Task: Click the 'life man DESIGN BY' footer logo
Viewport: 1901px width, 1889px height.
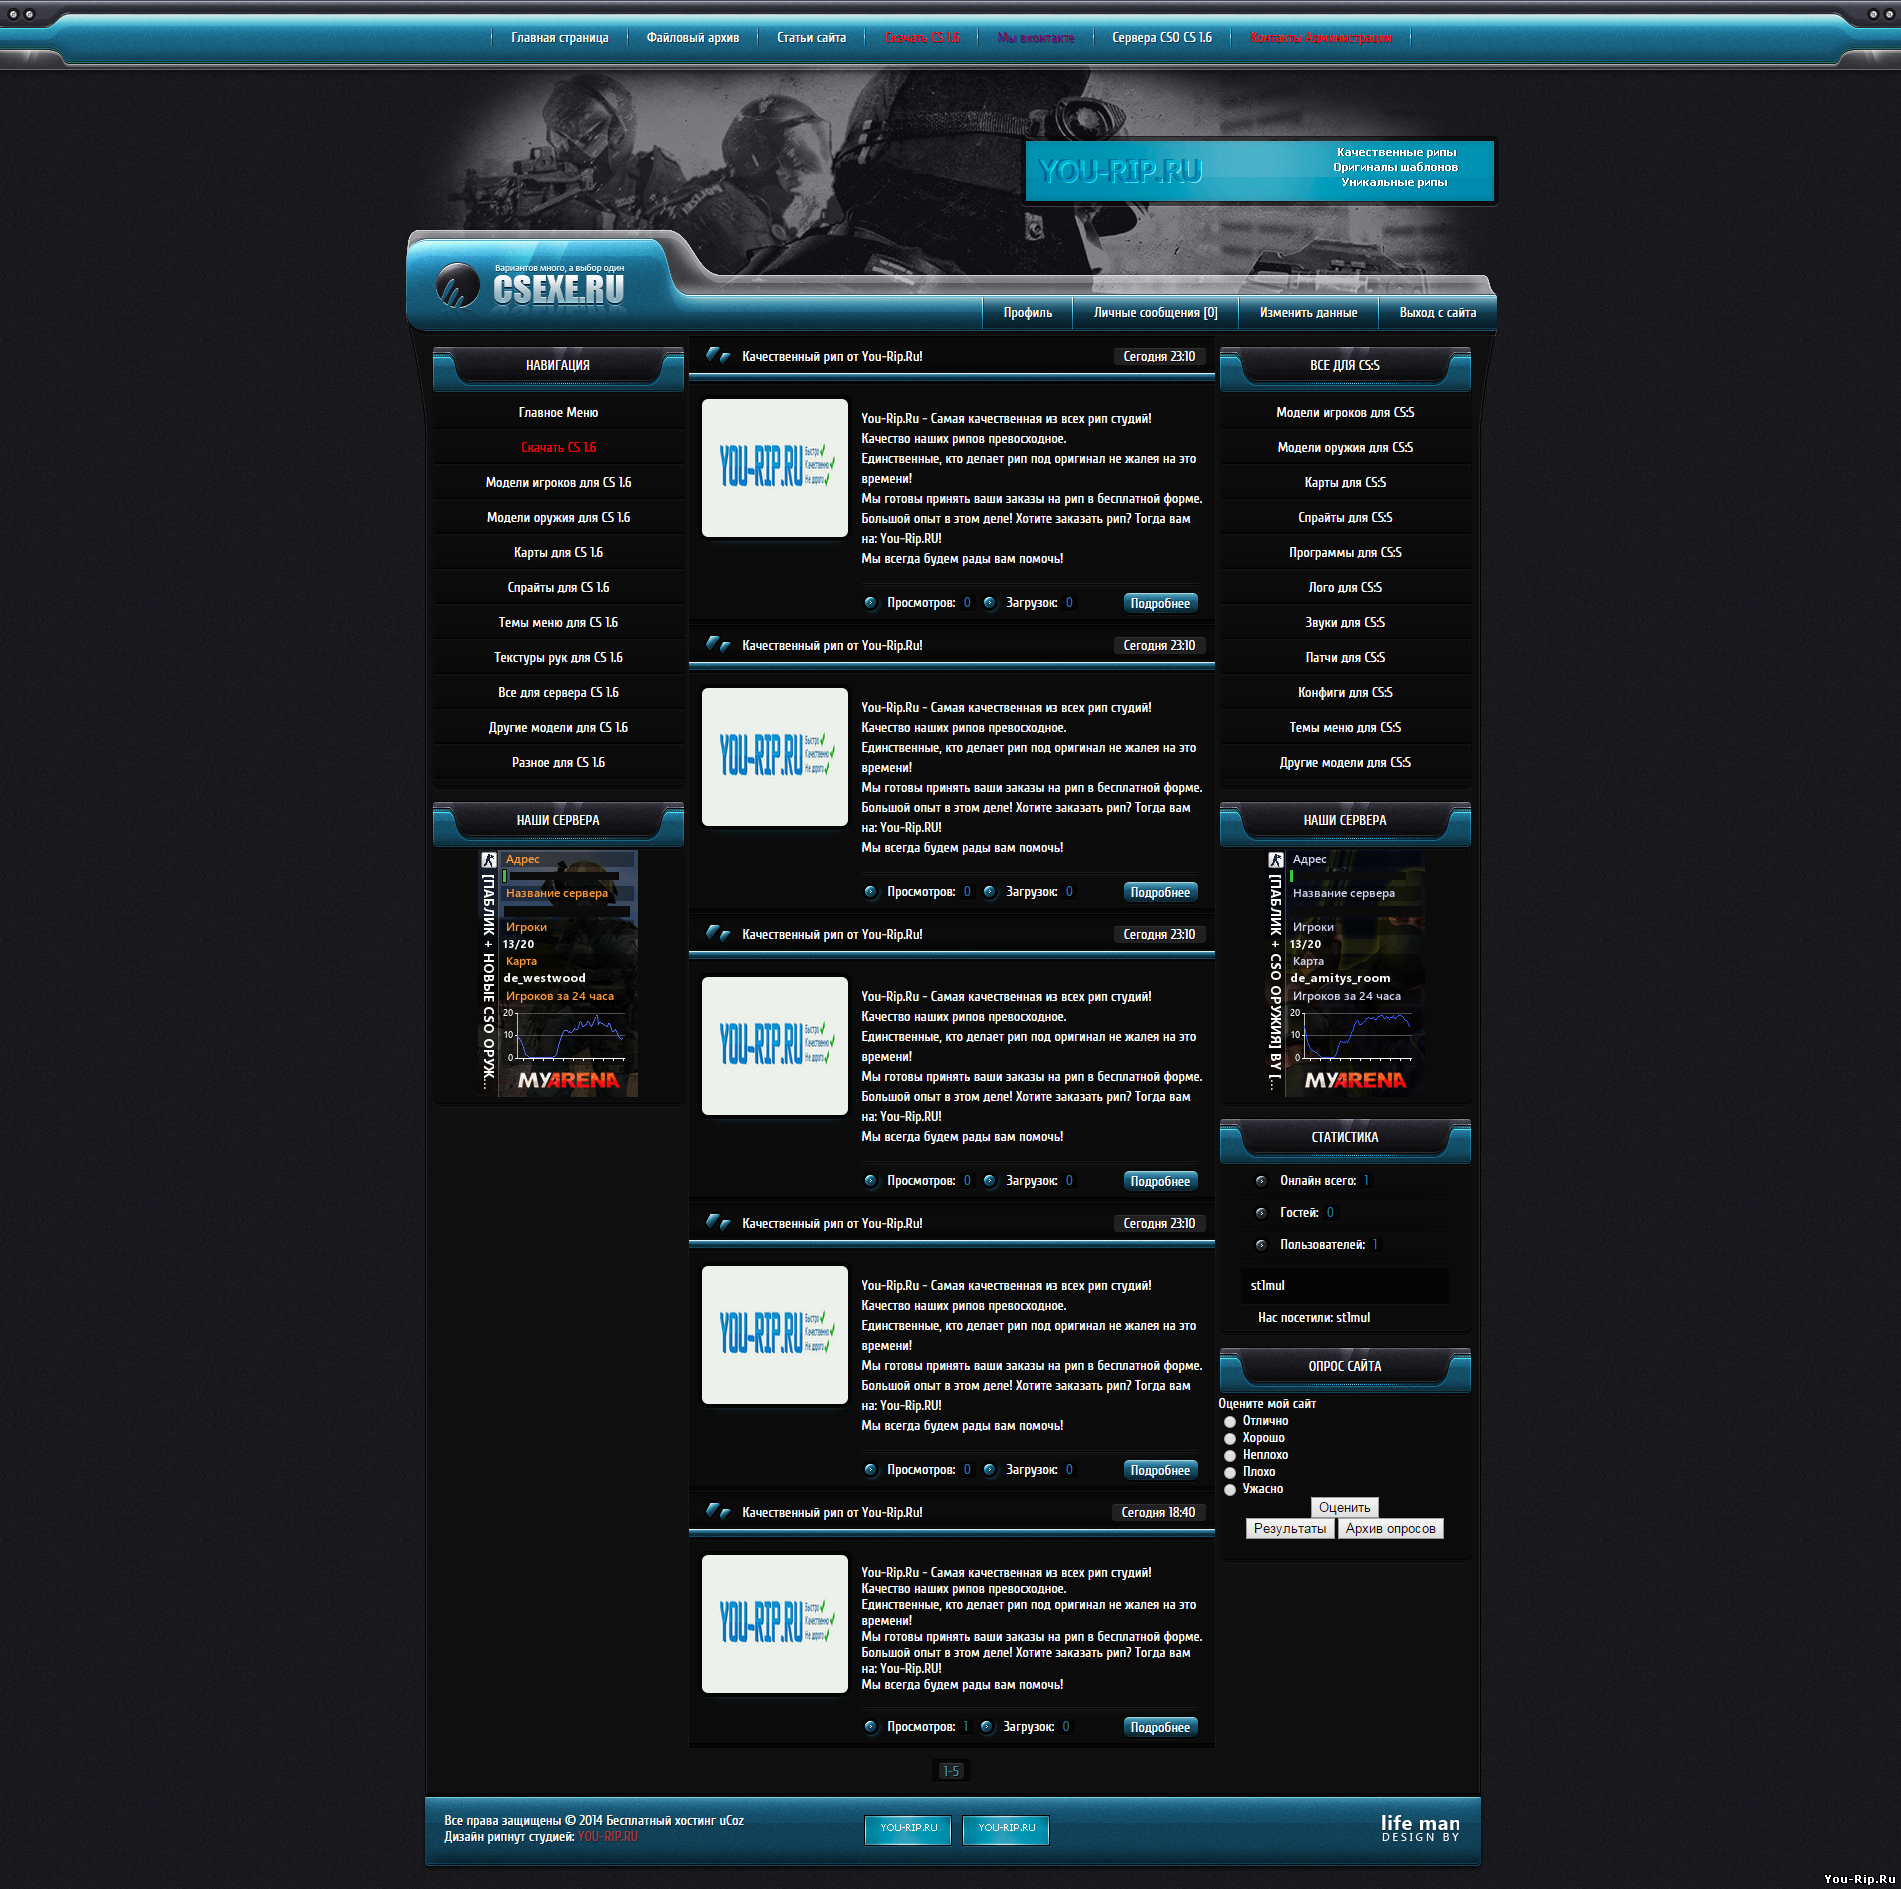Action: pyautogui.click(x=1420, y=1829)
